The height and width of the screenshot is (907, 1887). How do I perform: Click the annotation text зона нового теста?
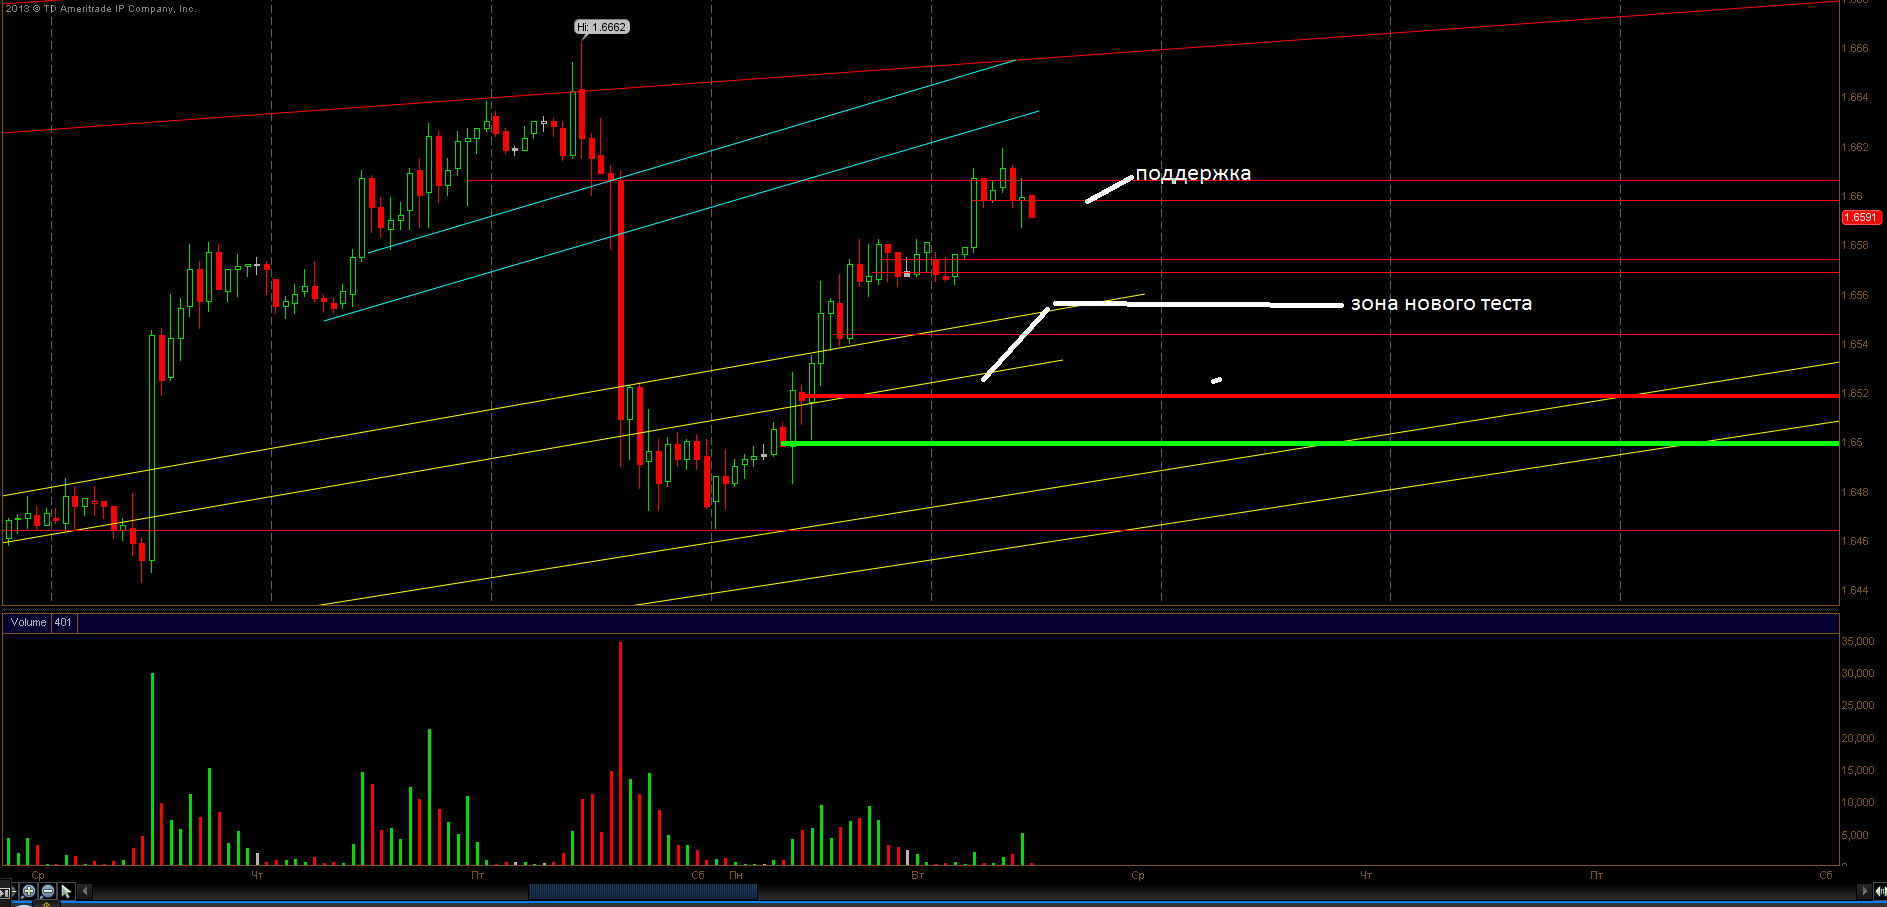tap(1441, 304)
